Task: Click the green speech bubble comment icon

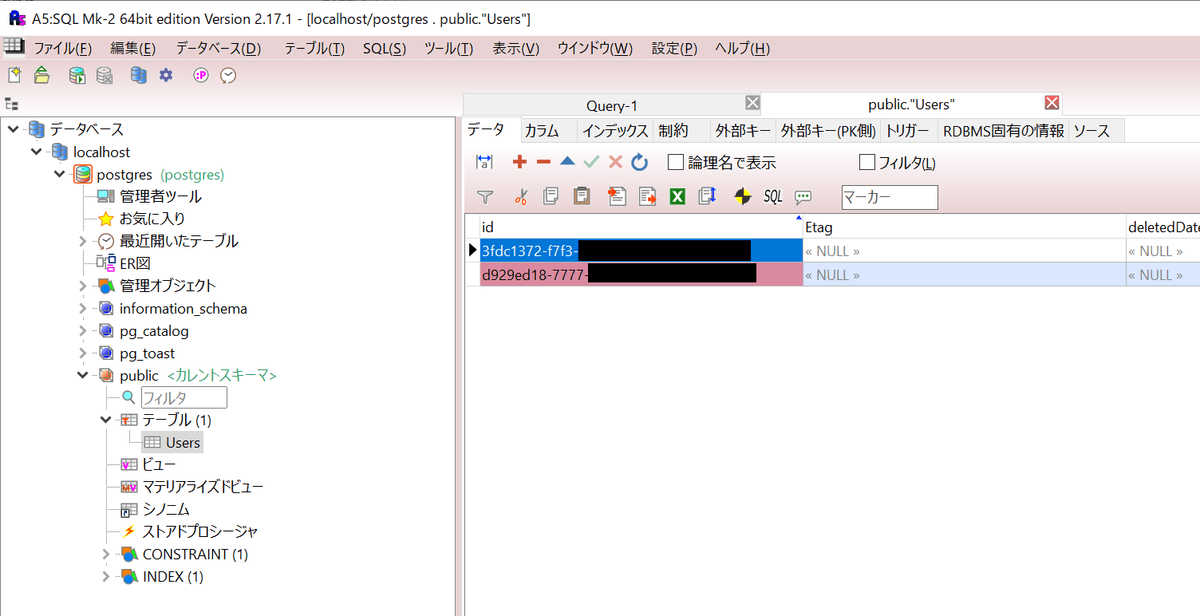Action: (x=803, y=197)
